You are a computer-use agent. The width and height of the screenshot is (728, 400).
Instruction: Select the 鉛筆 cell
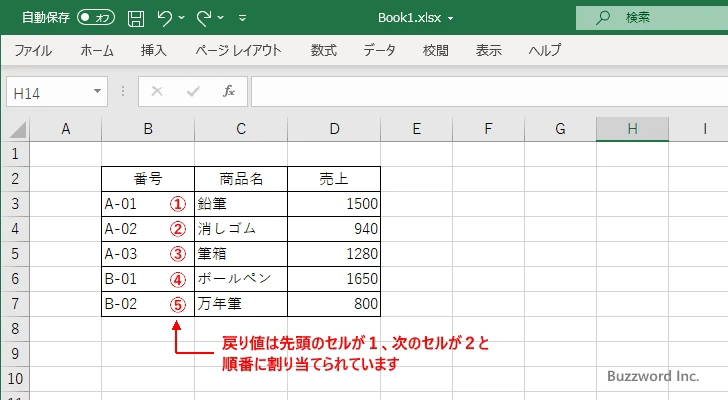tap(241, 204)
